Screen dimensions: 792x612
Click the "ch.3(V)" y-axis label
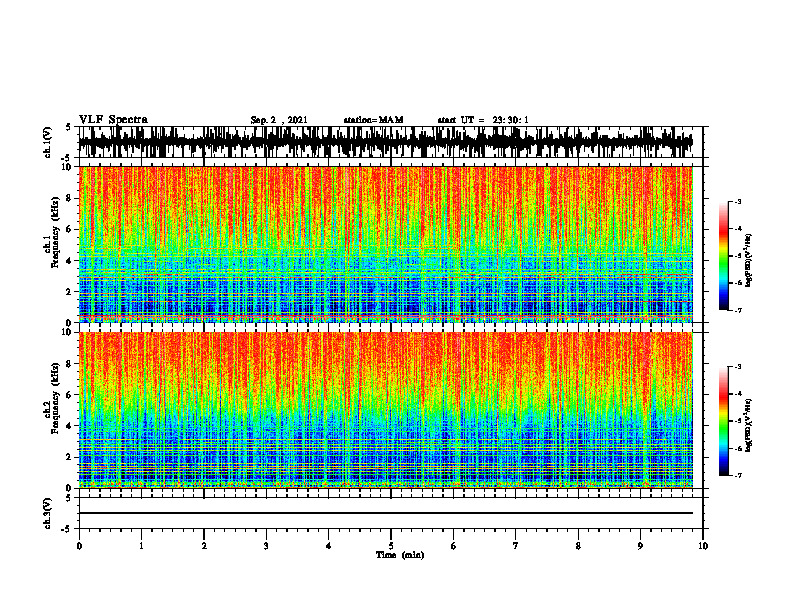pyautogui.click(x=48, y=513)
